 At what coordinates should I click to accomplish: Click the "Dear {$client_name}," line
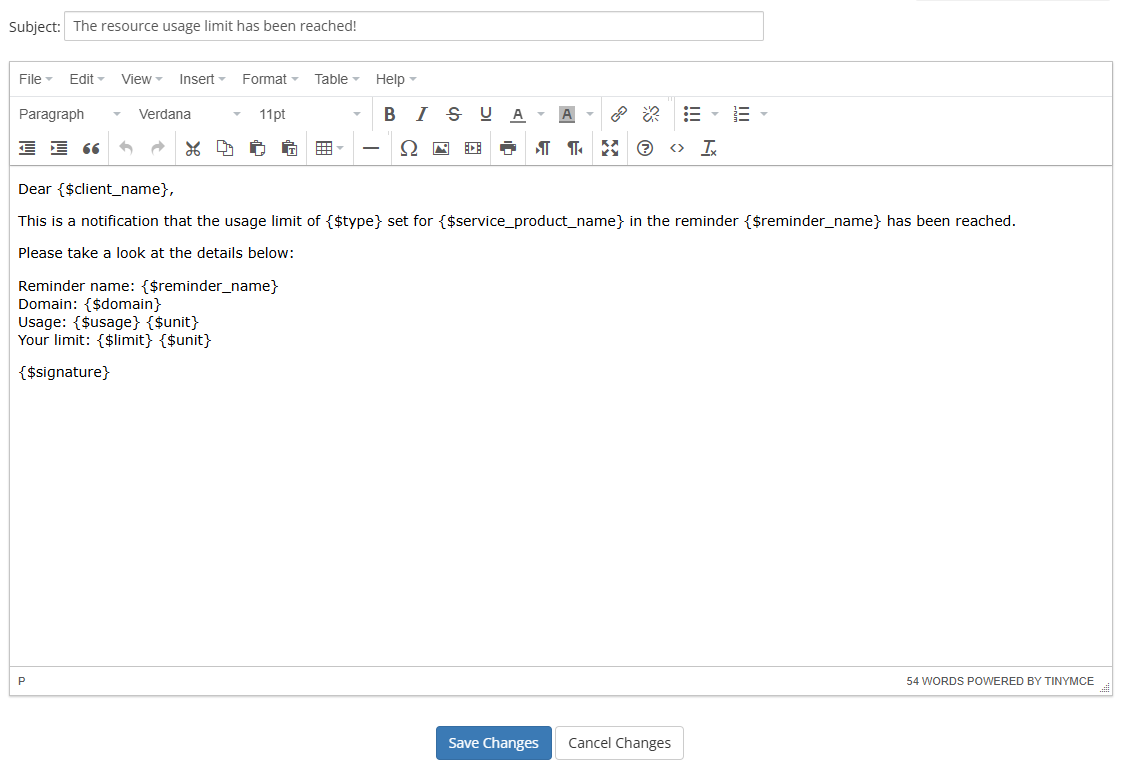(x=96, y=189)
